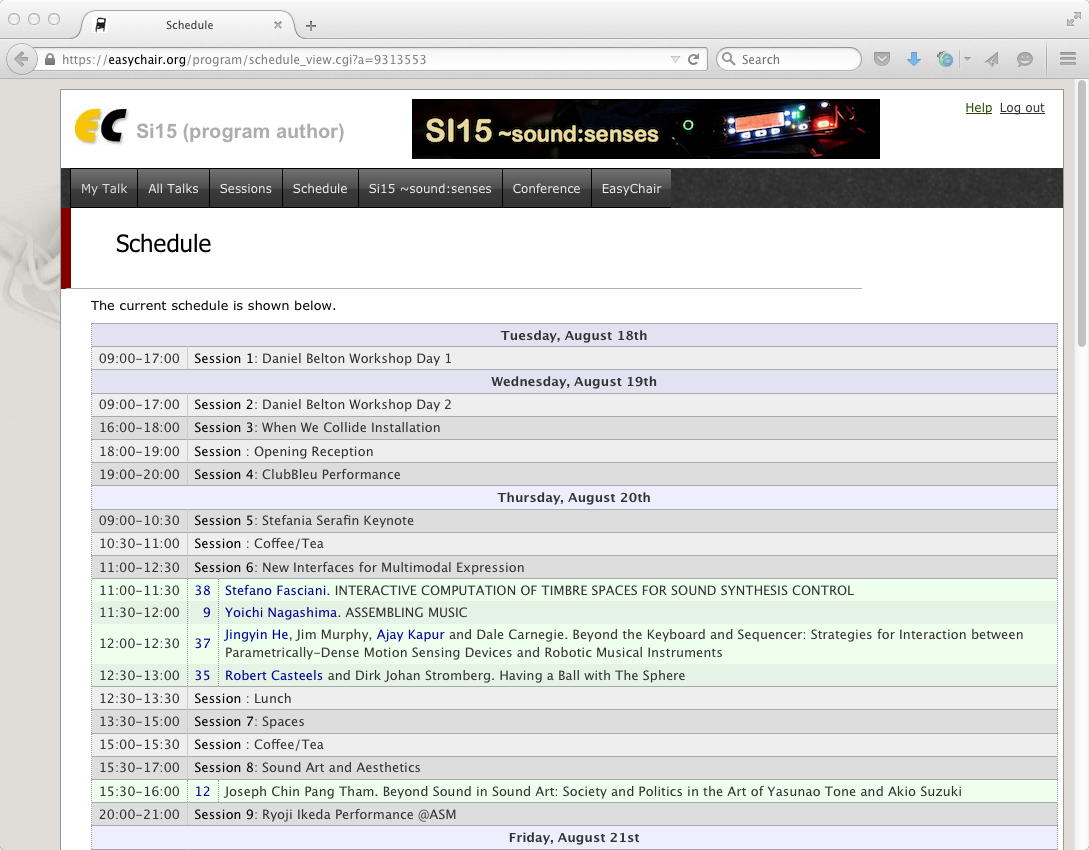This screenshot has height=850, width=1089.
Task: Open the chat bubble icon
Action: pos(1024,59)
